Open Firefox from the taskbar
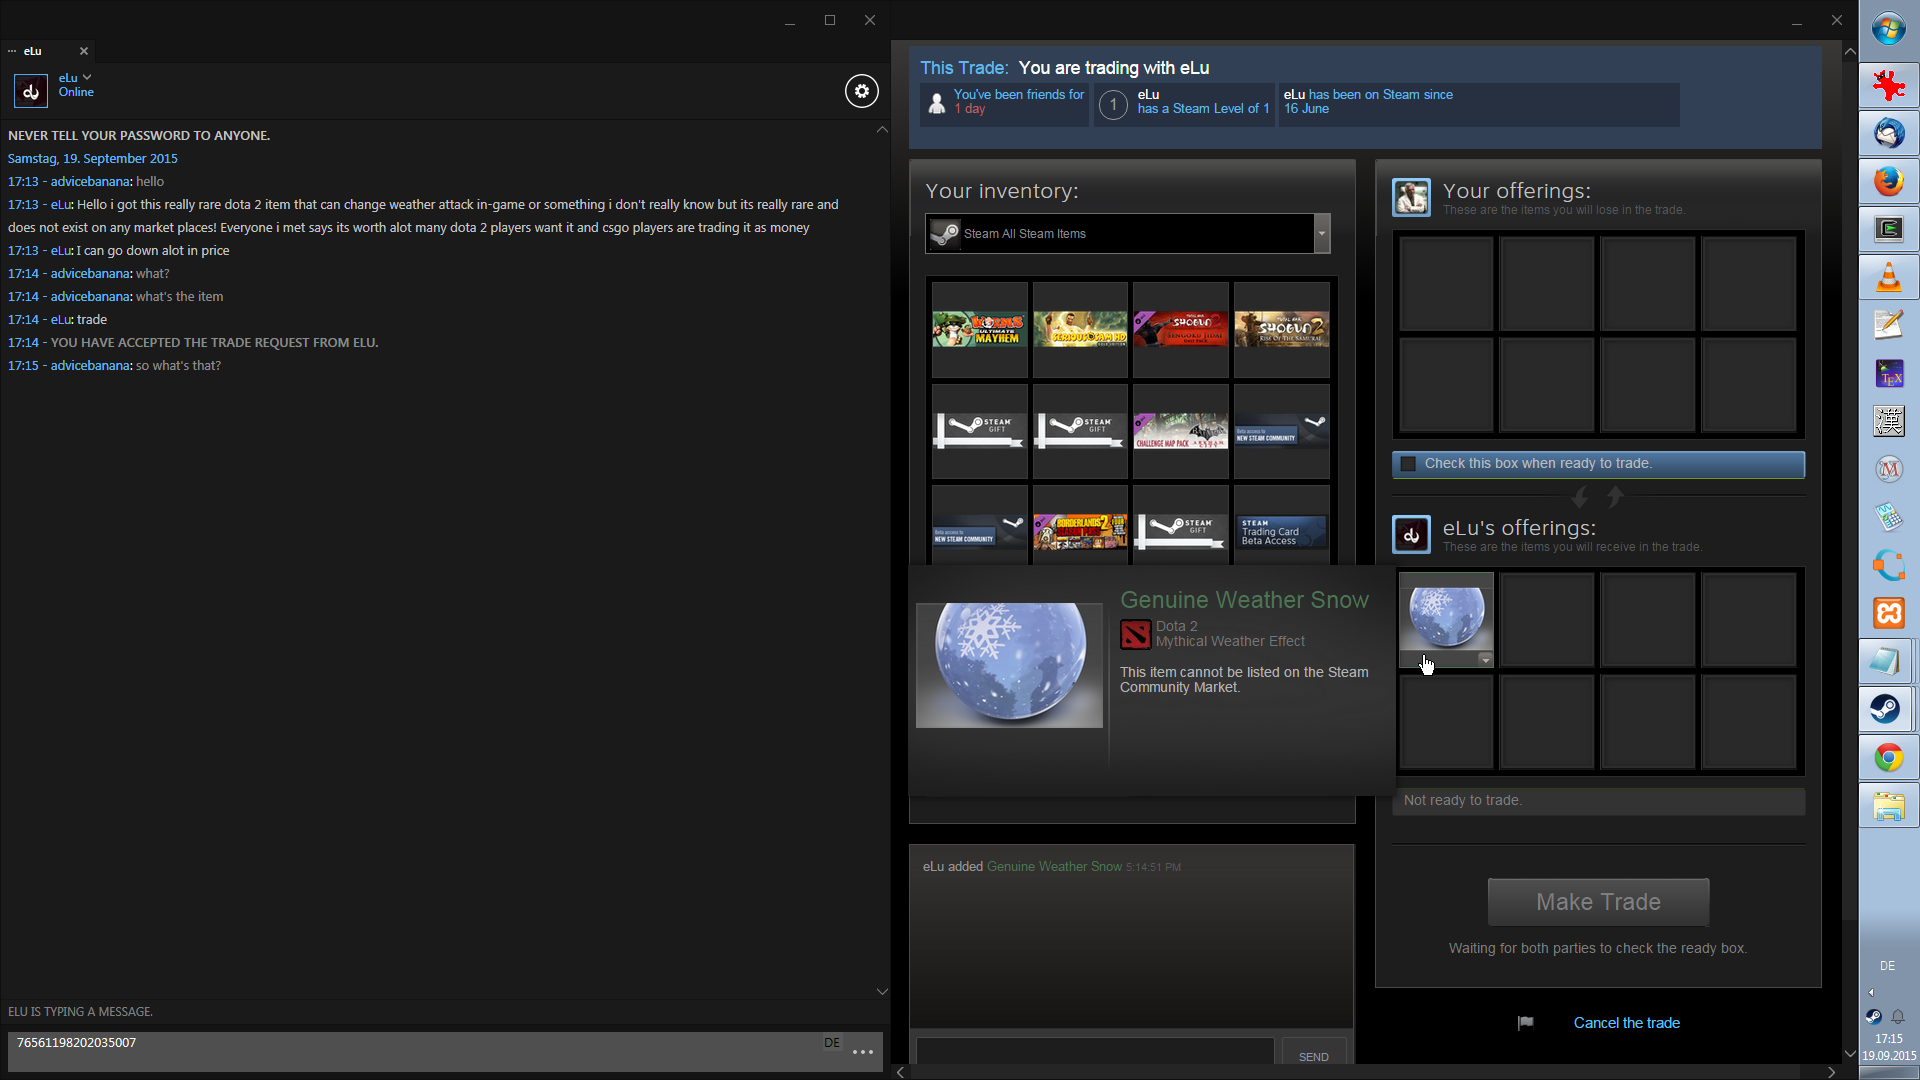Viewport: 1920px width, 1080px height. pos(1888,181)
